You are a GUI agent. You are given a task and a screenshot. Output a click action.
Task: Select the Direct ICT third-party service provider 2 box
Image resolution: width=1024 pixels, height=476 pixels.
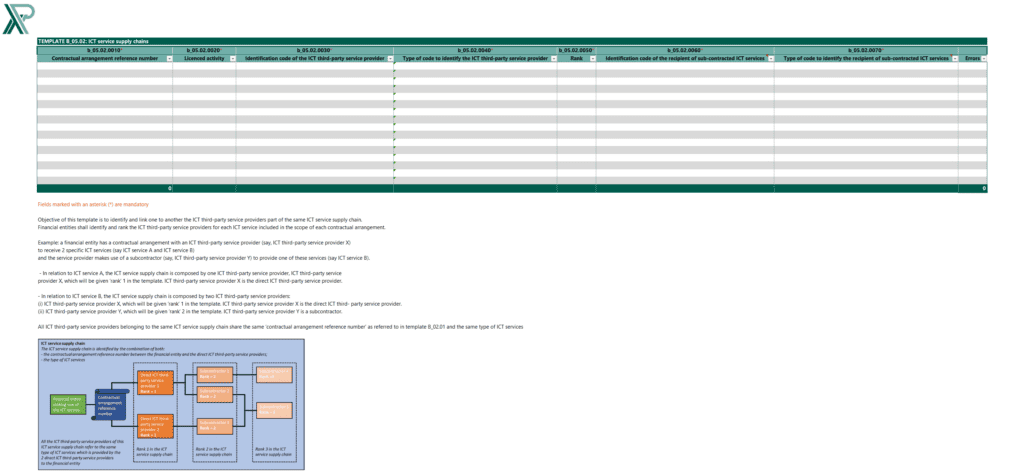click(x=156, y=426)
